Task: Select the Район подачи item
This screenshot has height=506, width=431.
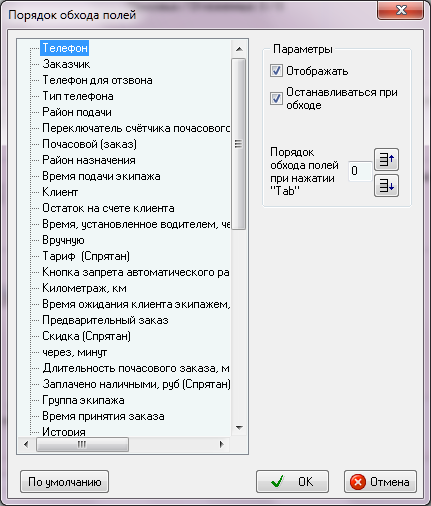Action: [77, 112]
